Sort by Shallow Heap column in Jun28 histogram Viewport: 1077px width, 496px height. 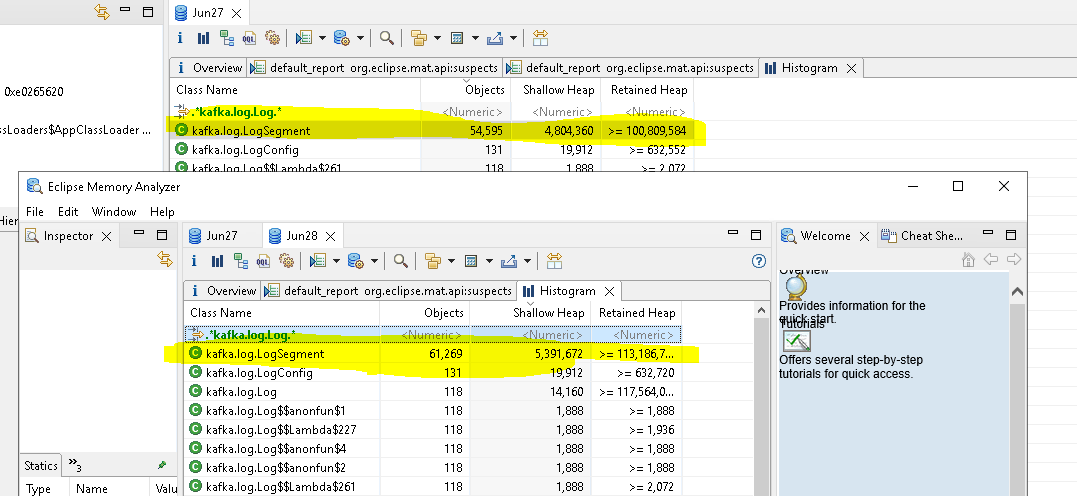[529, 313]
